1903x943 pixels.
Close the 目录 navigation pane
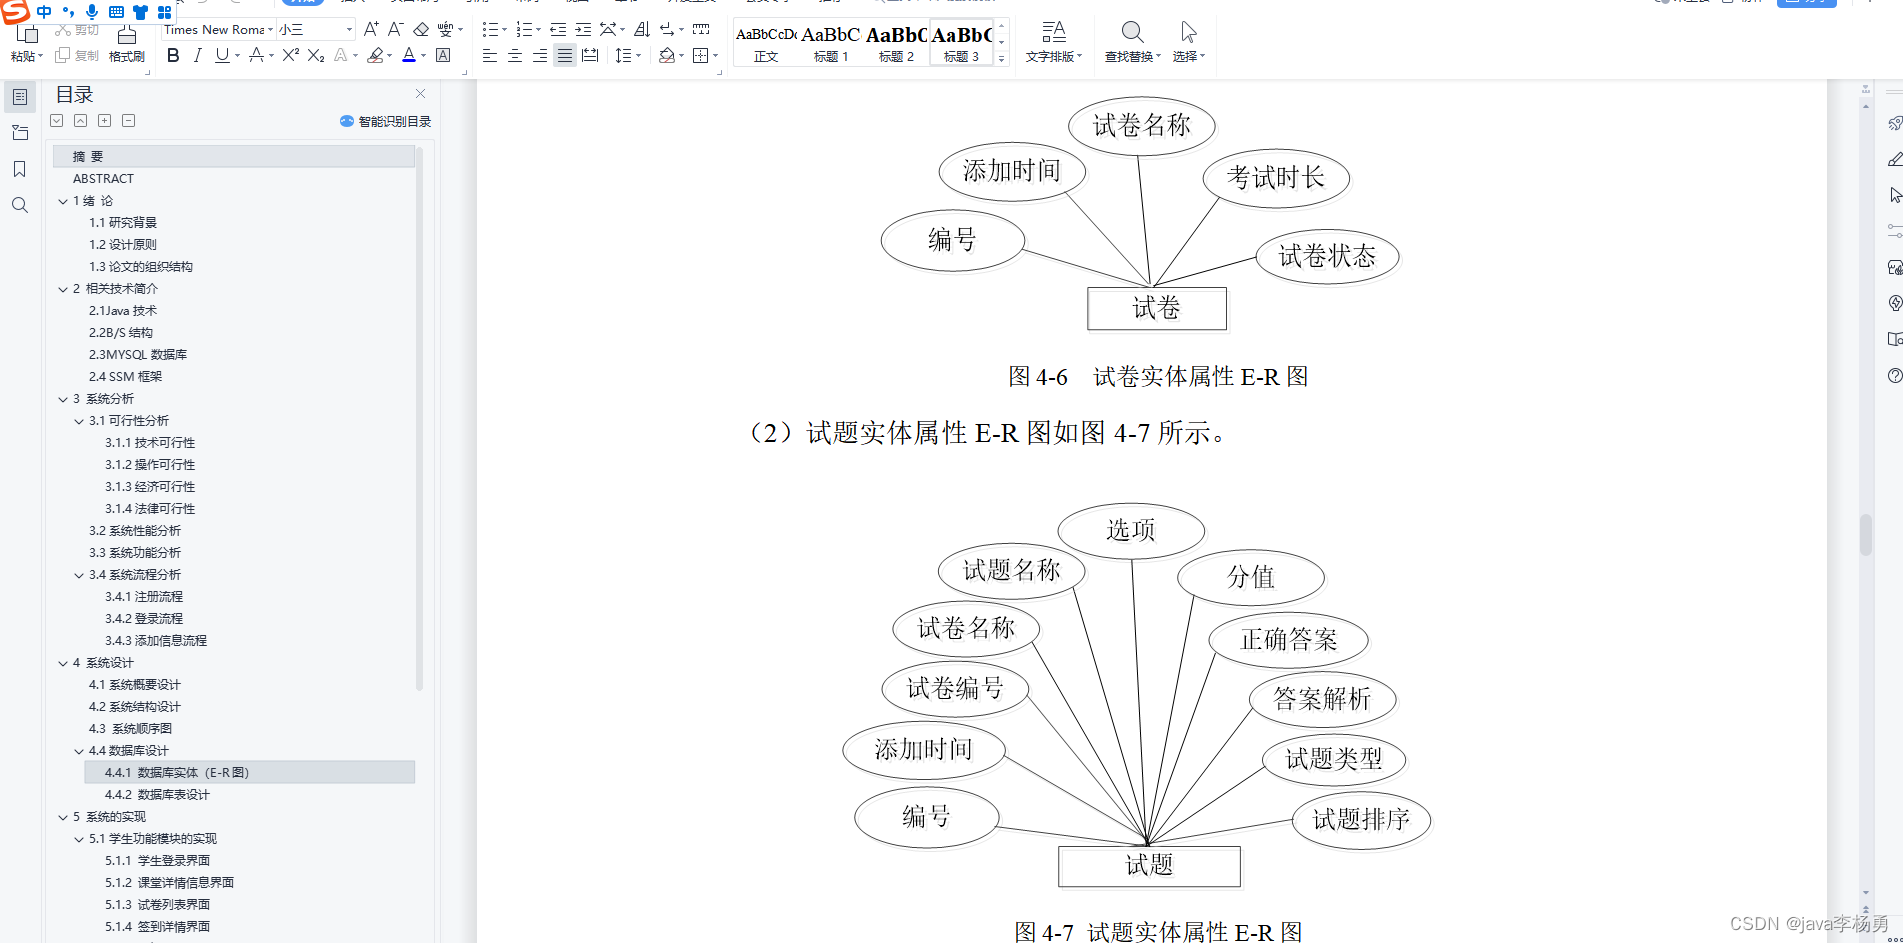(421, 93)
